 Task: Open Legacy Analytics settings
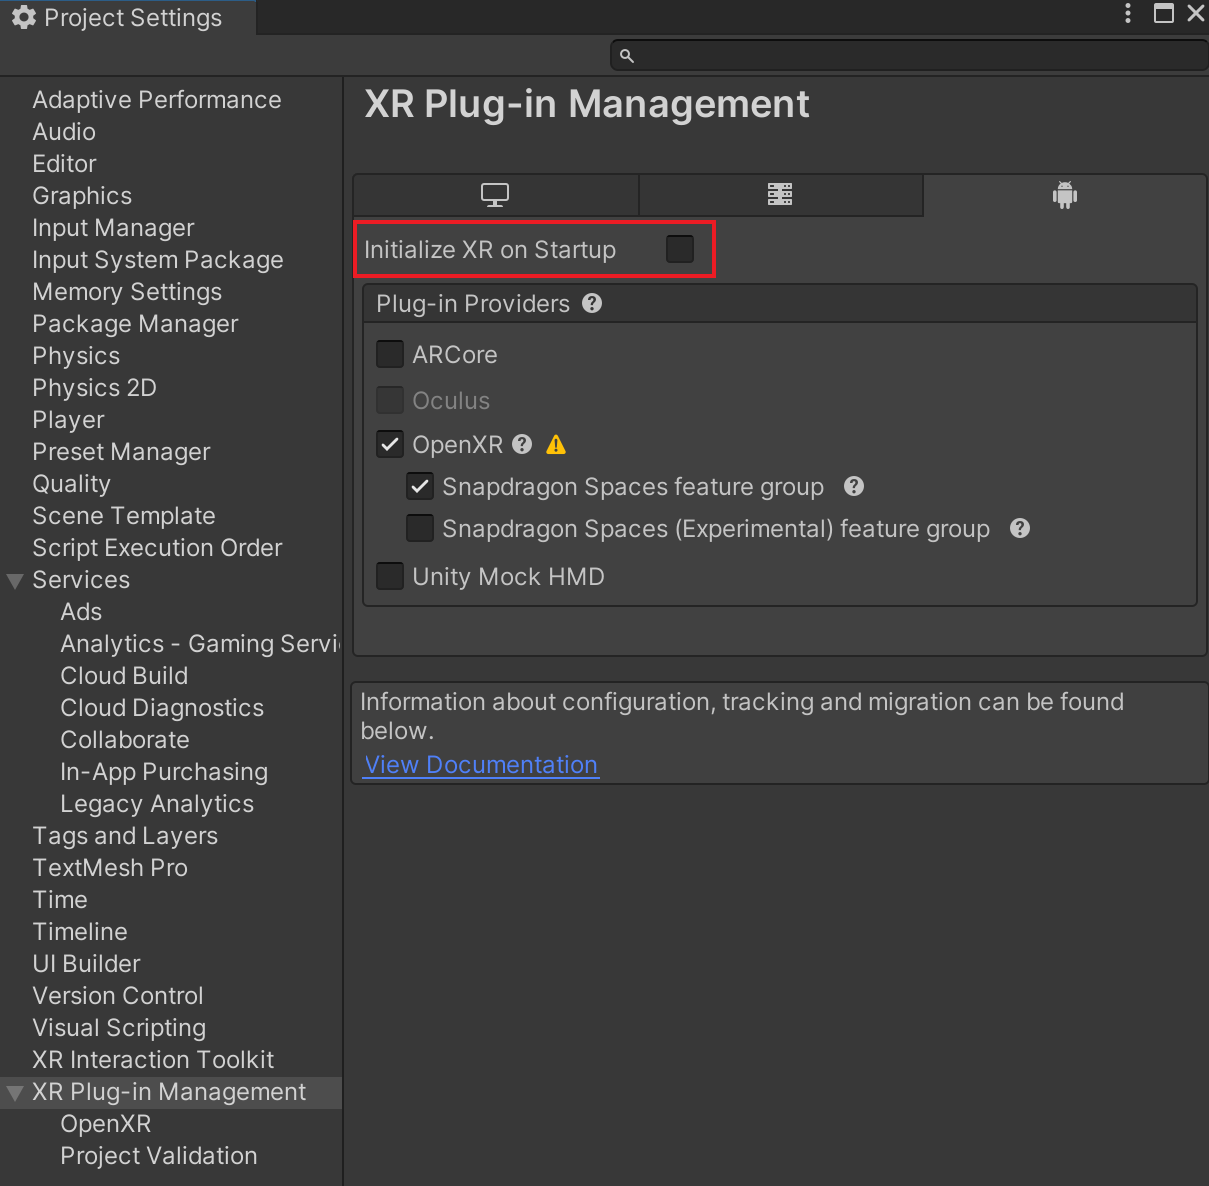pos(157,804)
